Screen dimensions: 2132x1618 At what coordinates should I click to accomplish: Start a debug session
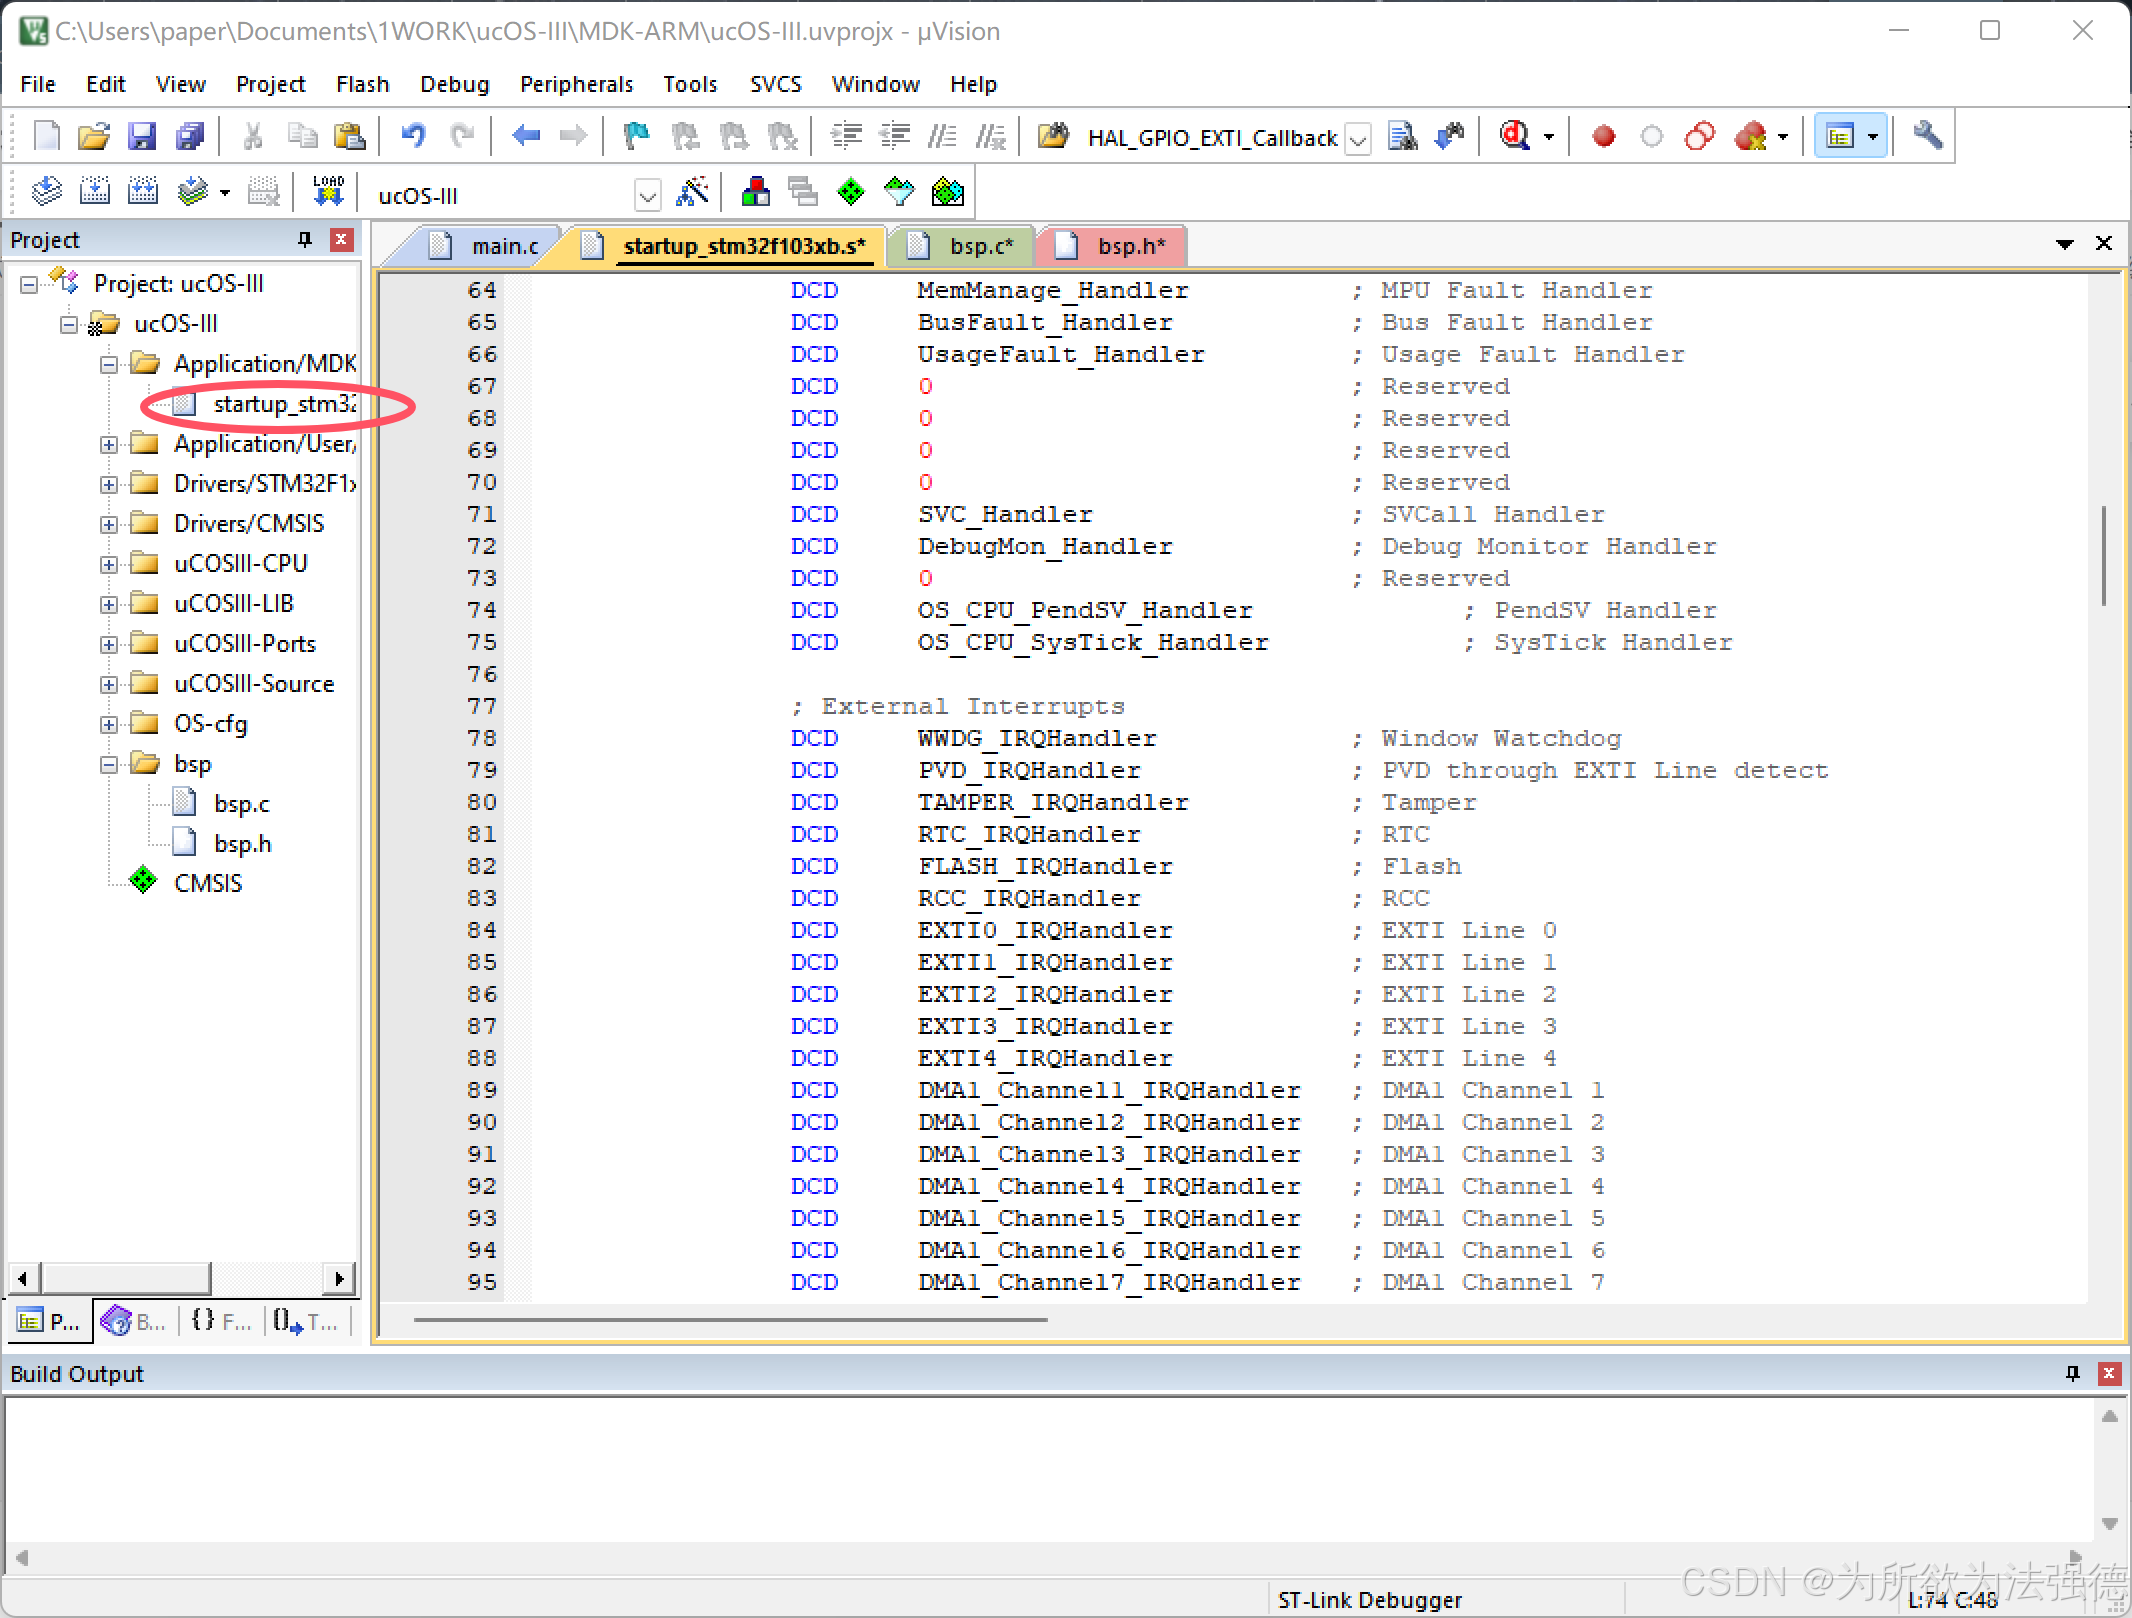pos(1513,136)
